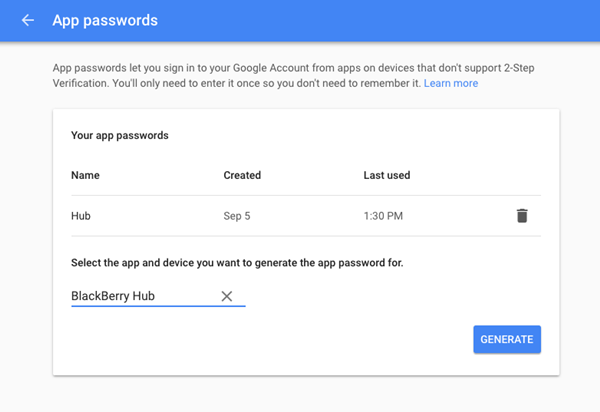Click the Select the app and device prompt
This screenshot has height=412, width=600.
coord(237,263)
